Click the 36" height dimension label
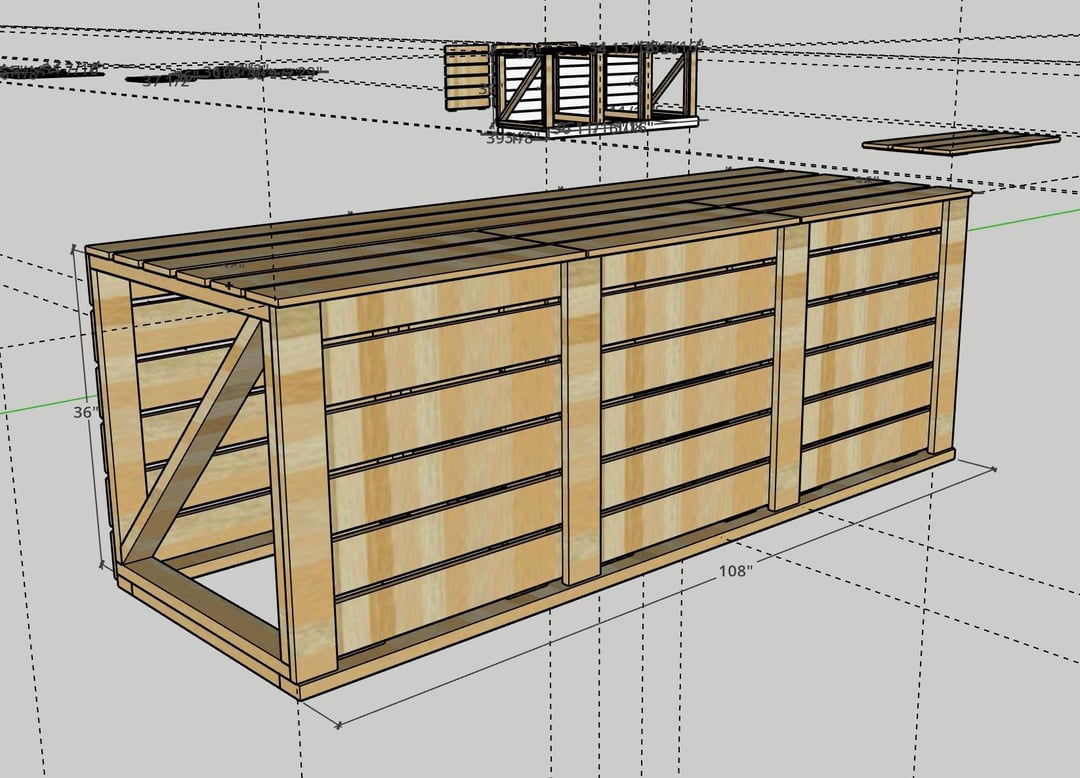This screenshot has width=1080, height=778. point(85,411)
